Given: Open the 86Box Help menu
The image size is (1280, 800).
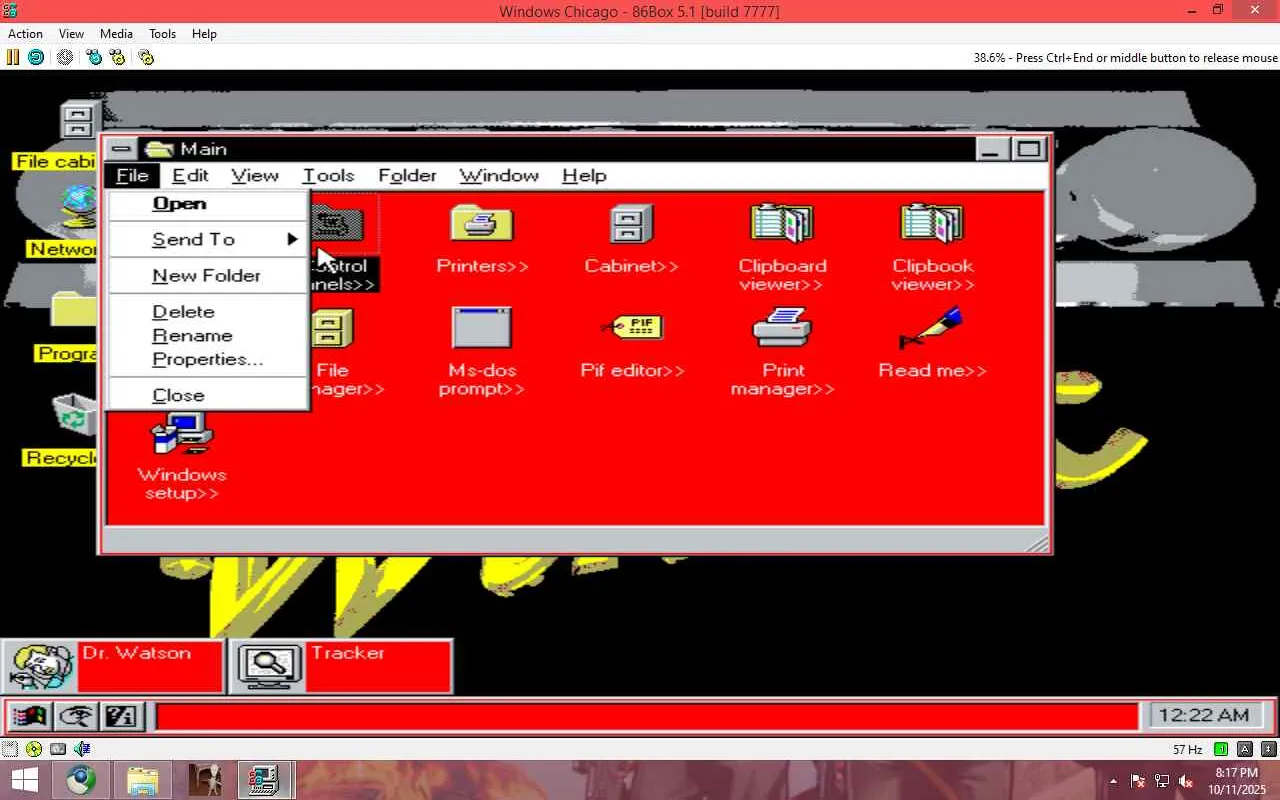Looking at the screenshot, I should [204, 34].
